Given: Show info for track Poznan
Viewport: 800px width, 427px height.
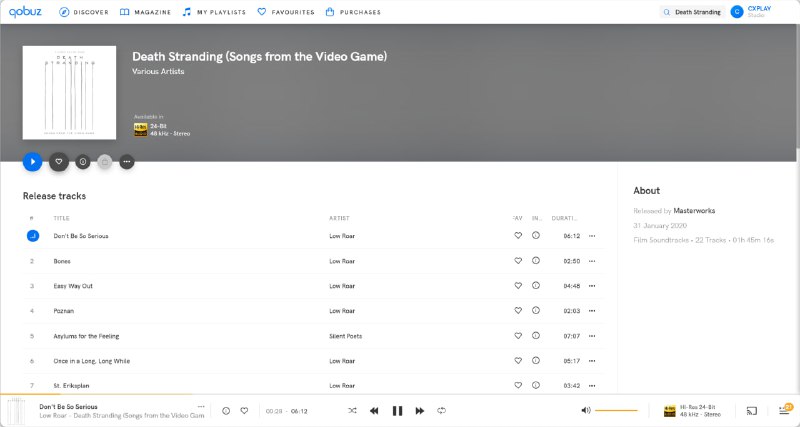Looking at the screenshot, I should click(x=536, y=311).
